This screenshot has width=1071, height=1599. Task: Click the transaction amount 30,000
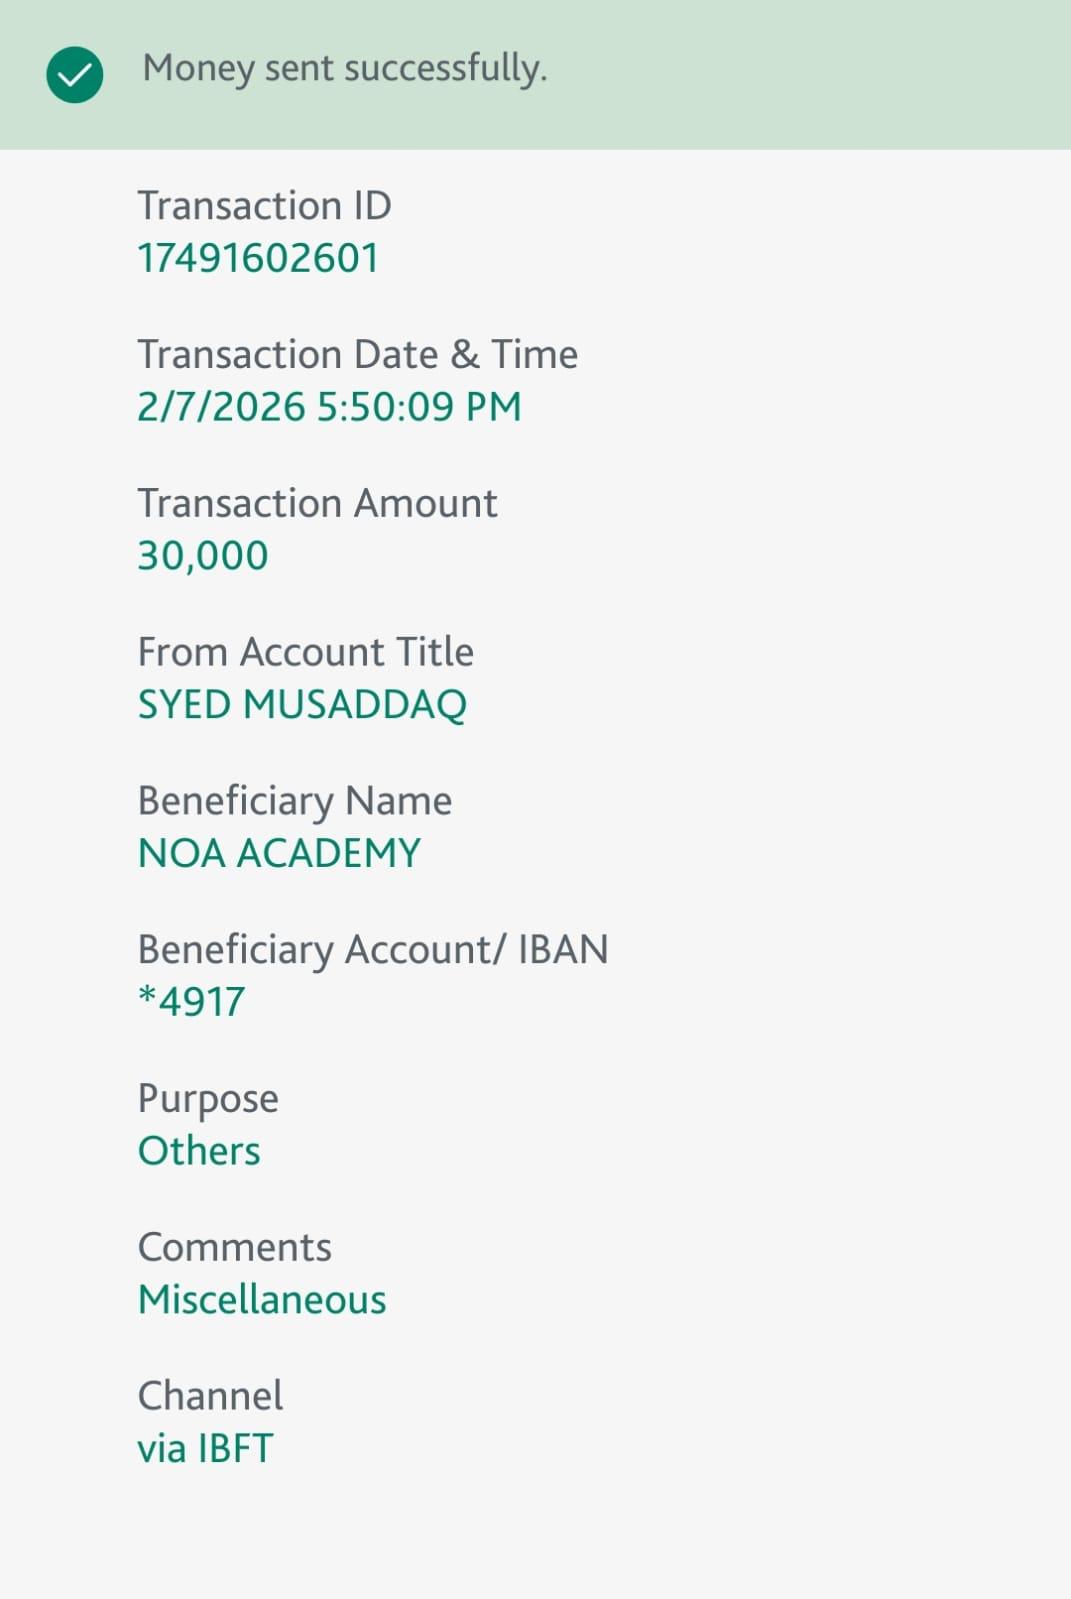pyautogui.click(x=203, y=556)
